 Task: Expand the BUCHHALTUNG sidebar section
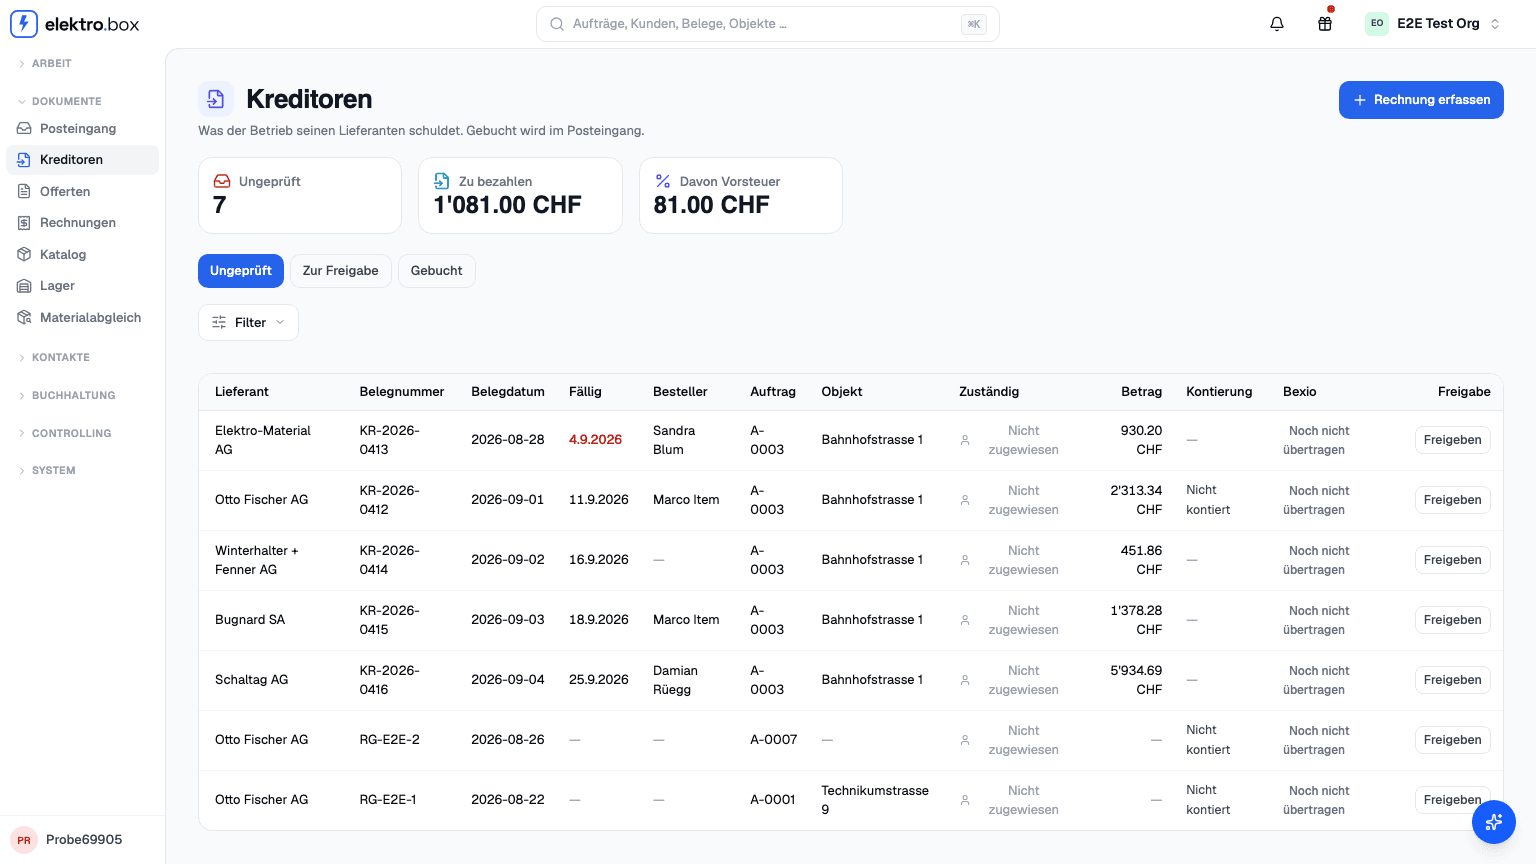tap(66, 395)
